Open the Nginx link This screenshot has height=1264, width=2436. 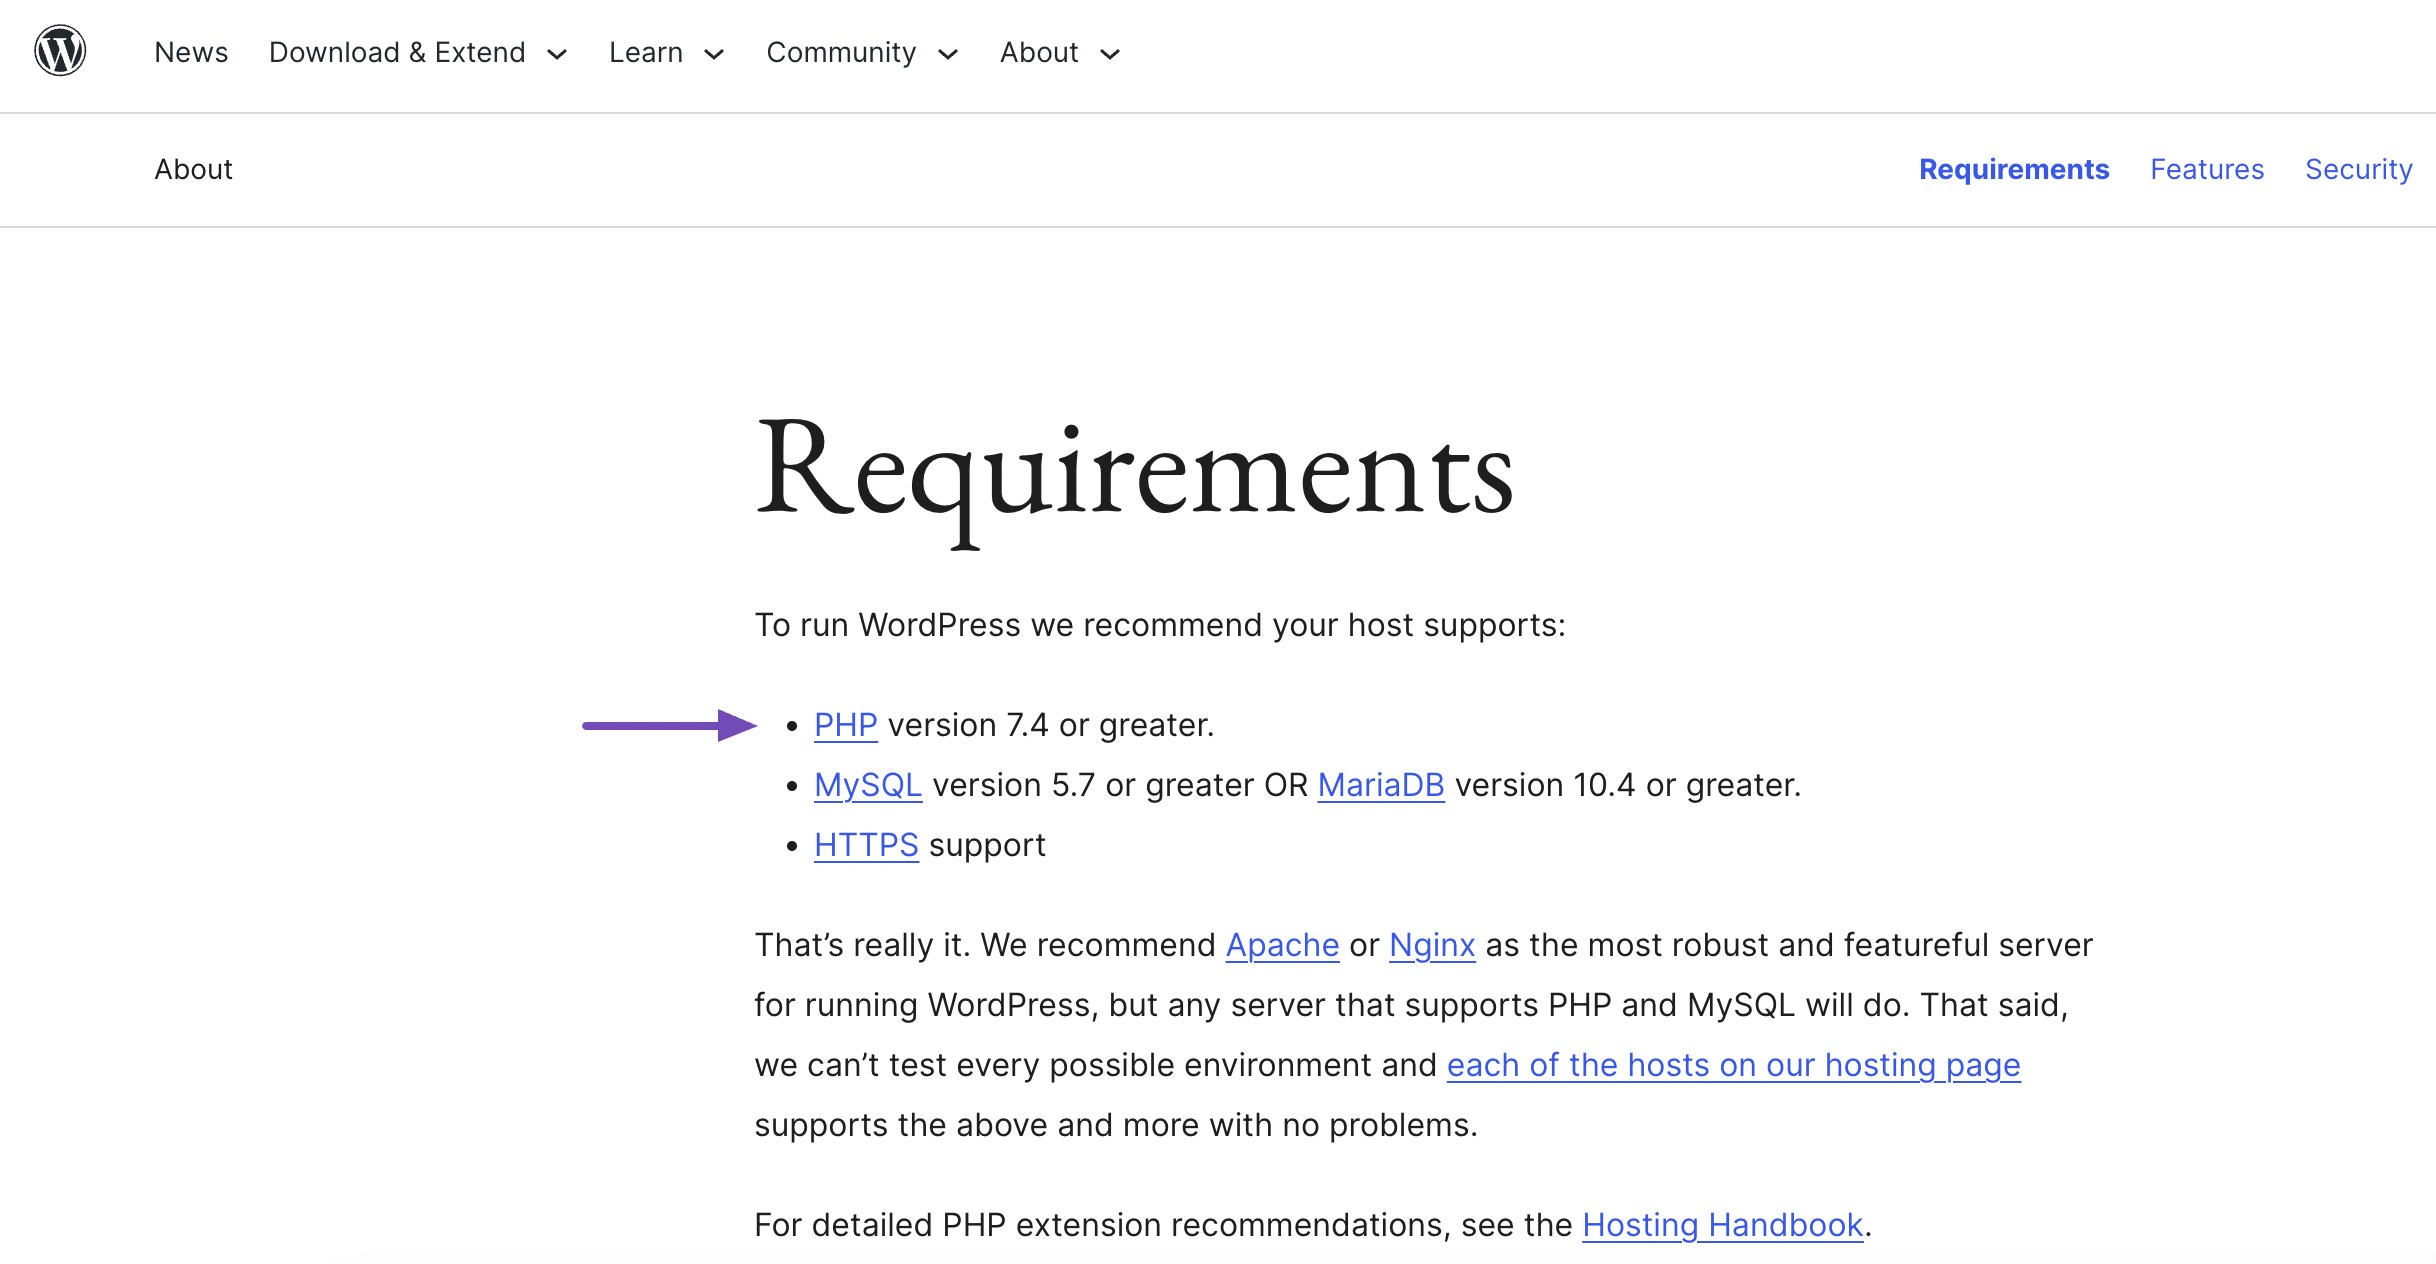tap(1432, 945)
